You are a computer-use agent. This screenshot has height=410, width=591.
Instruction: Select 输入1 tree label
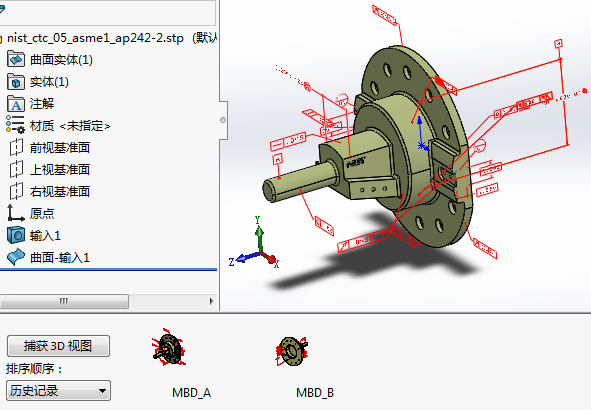point(45,236)
